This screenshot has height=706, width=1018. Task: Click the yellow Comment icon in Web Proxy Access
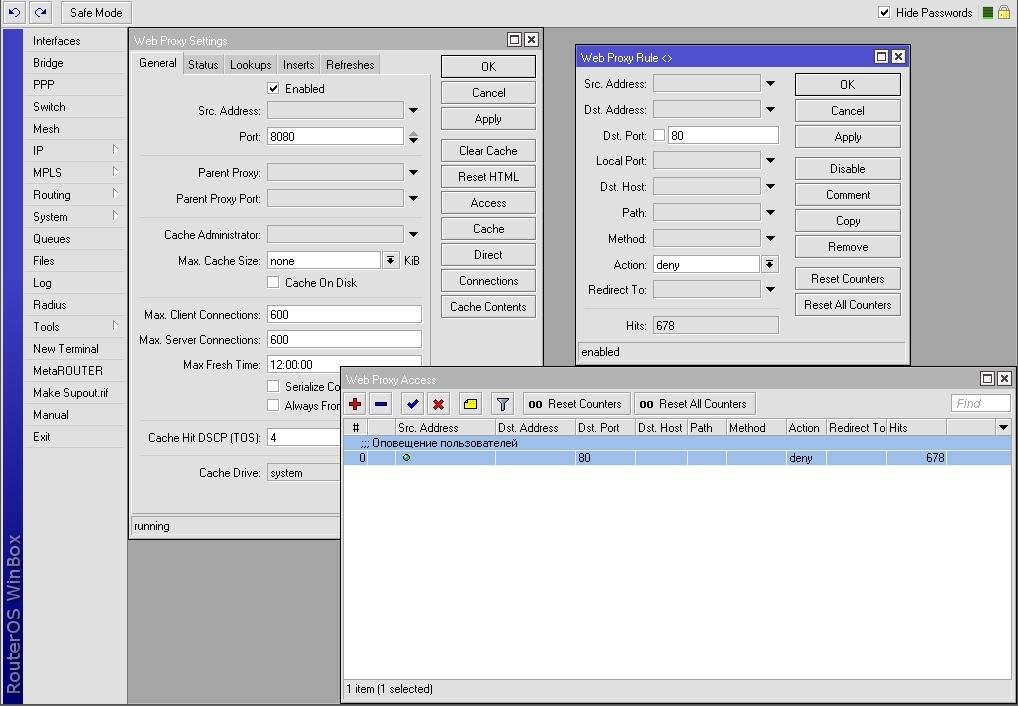470,404
